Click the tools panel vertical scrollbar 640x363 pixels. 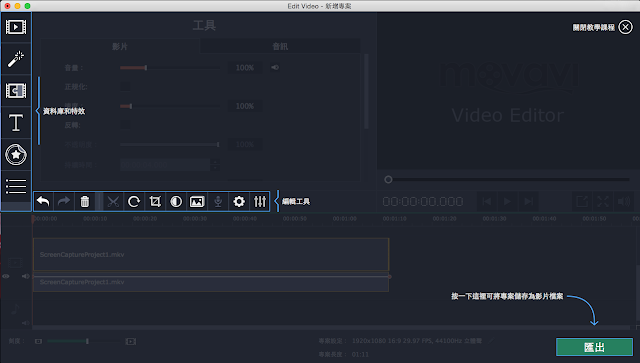coord(366,91)
